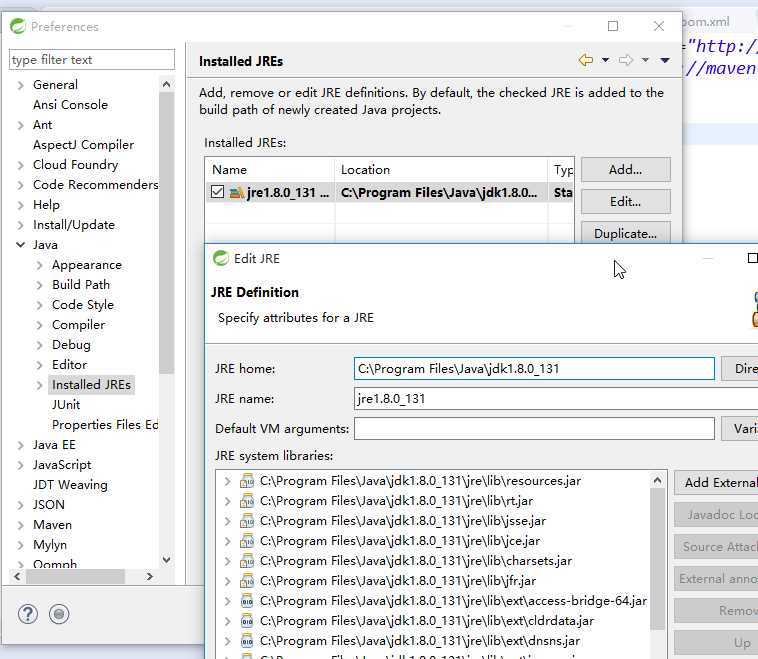Select Mylyn in preferences tree

(x=50, y=545)
